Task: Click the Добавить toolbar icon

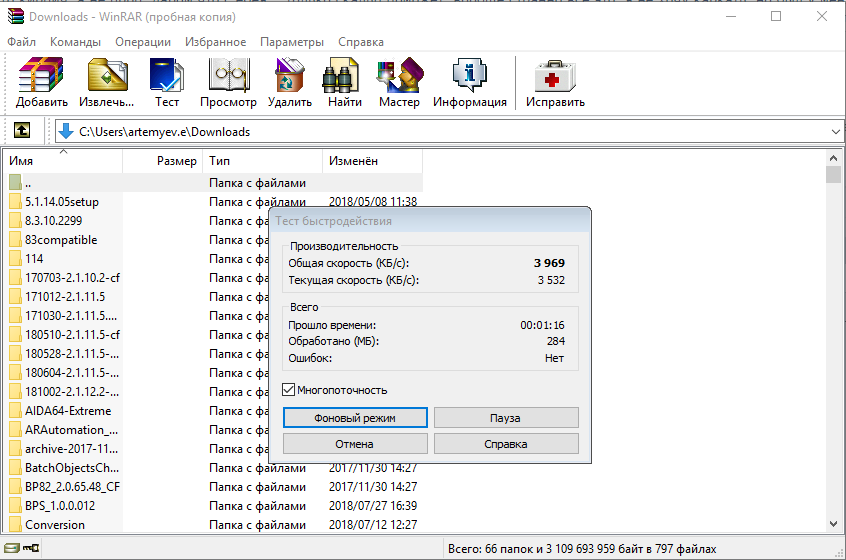Action: tap(41, 74)
